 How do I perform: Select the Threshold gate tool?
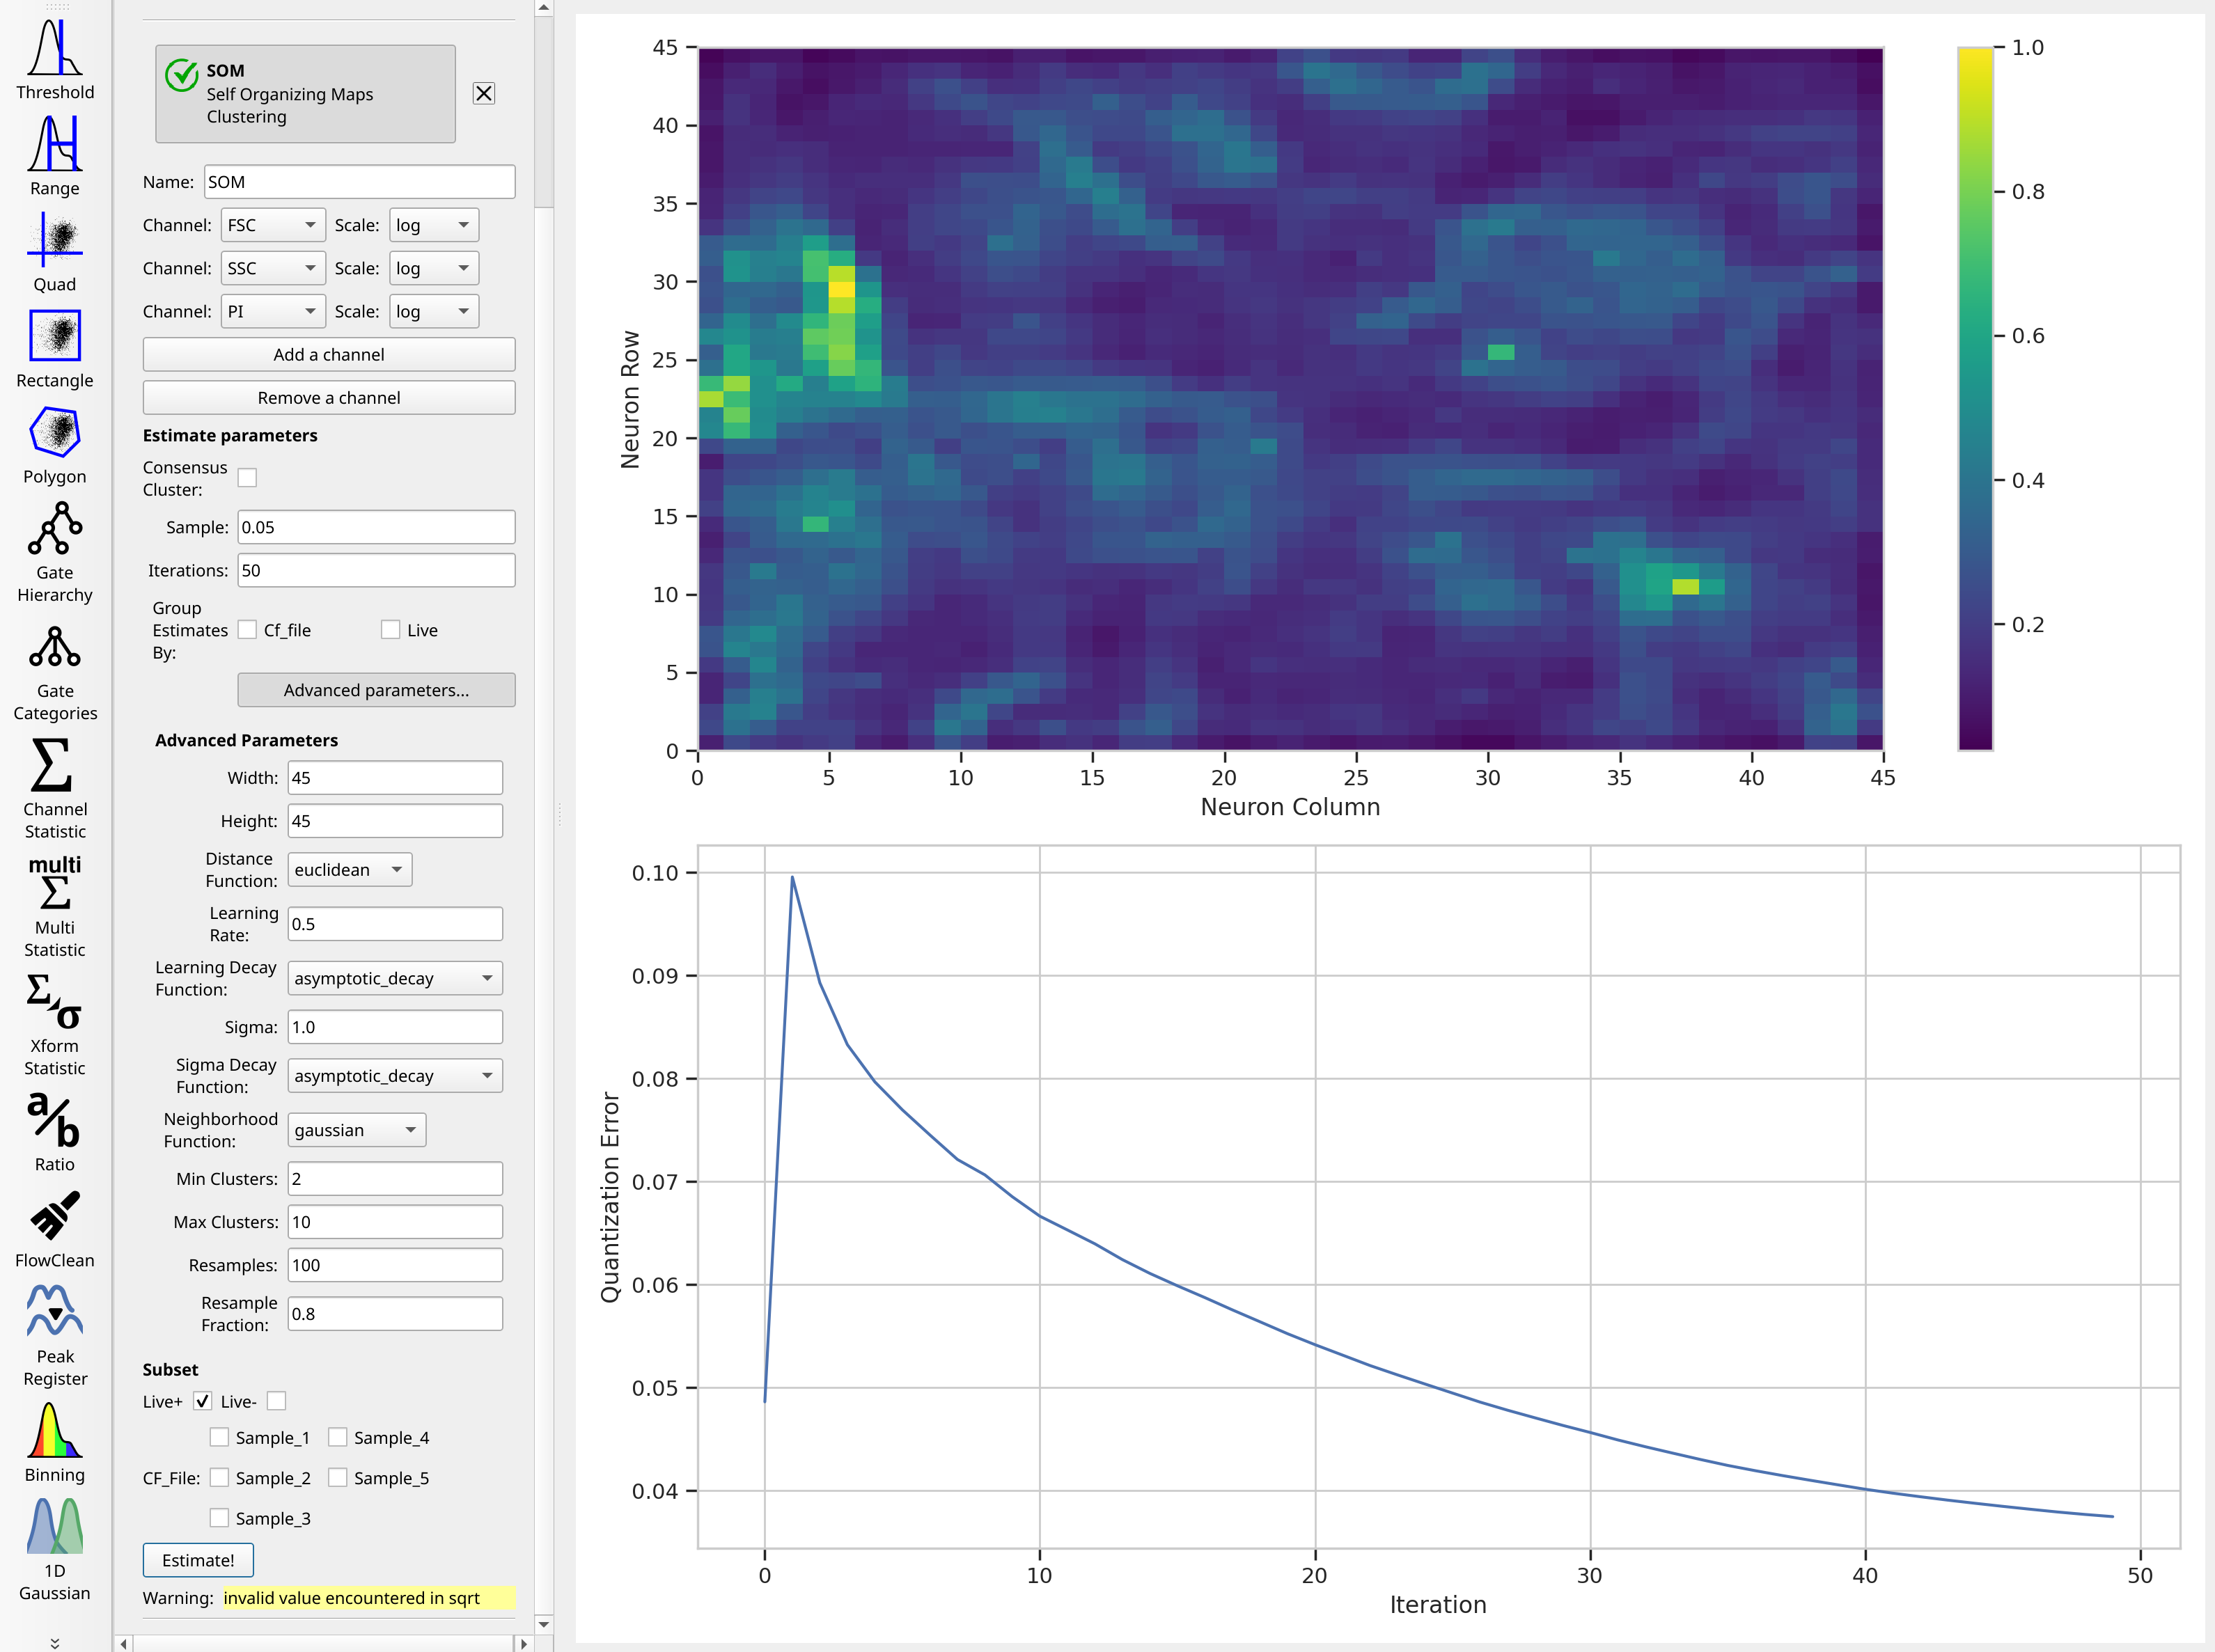click(55, 58)
